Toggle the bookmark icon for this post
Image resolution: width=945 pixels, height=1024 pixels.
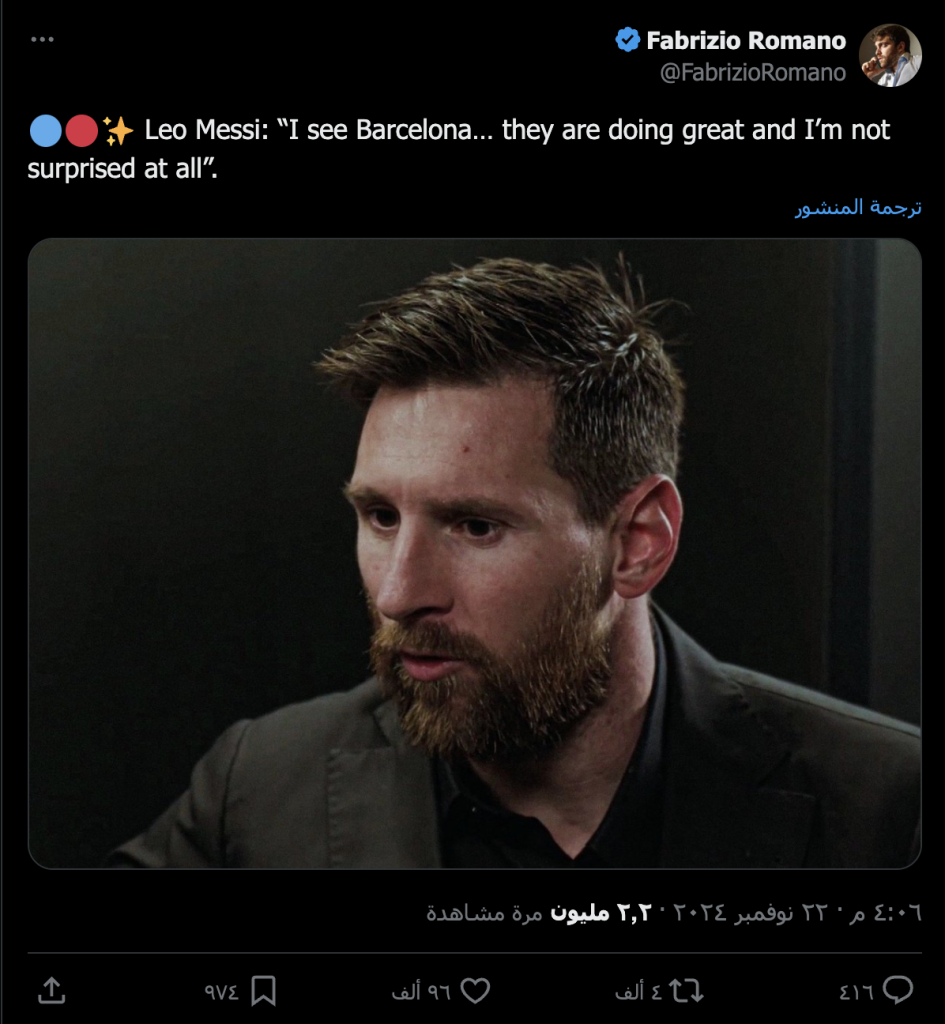263,991
